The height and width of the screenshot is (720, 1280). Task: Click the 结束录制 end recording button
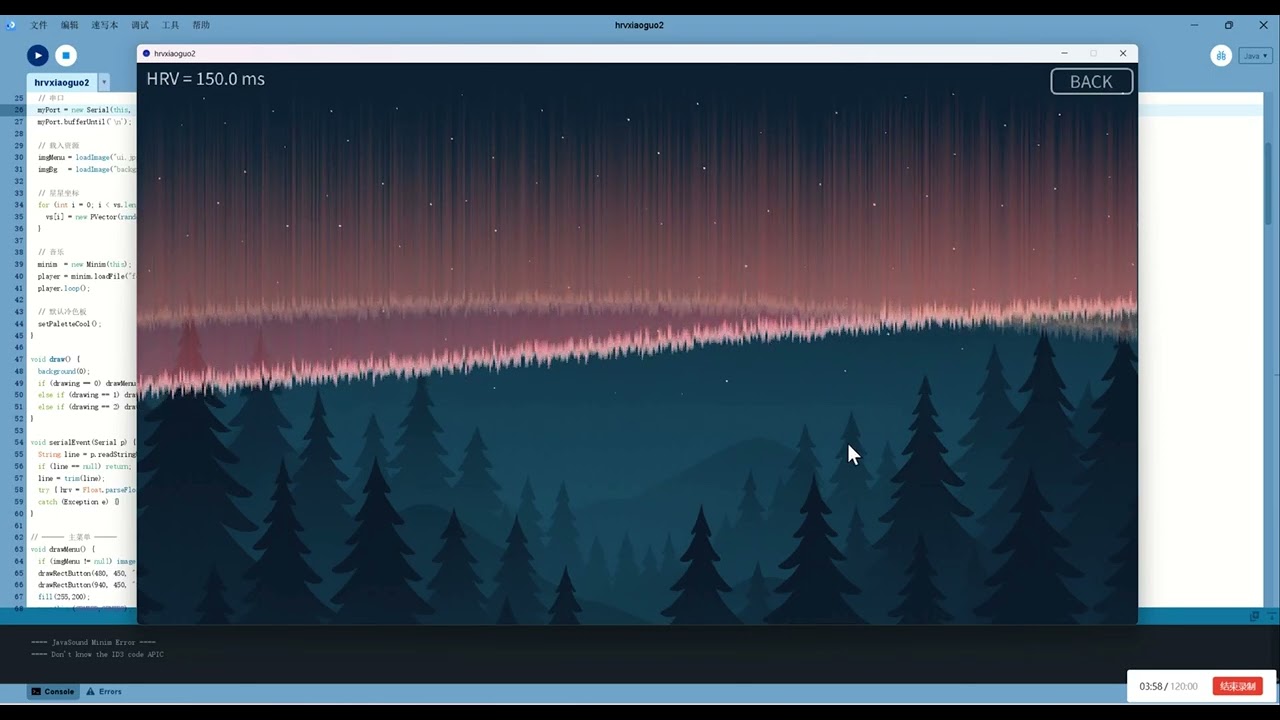(x=1237, y=686)
